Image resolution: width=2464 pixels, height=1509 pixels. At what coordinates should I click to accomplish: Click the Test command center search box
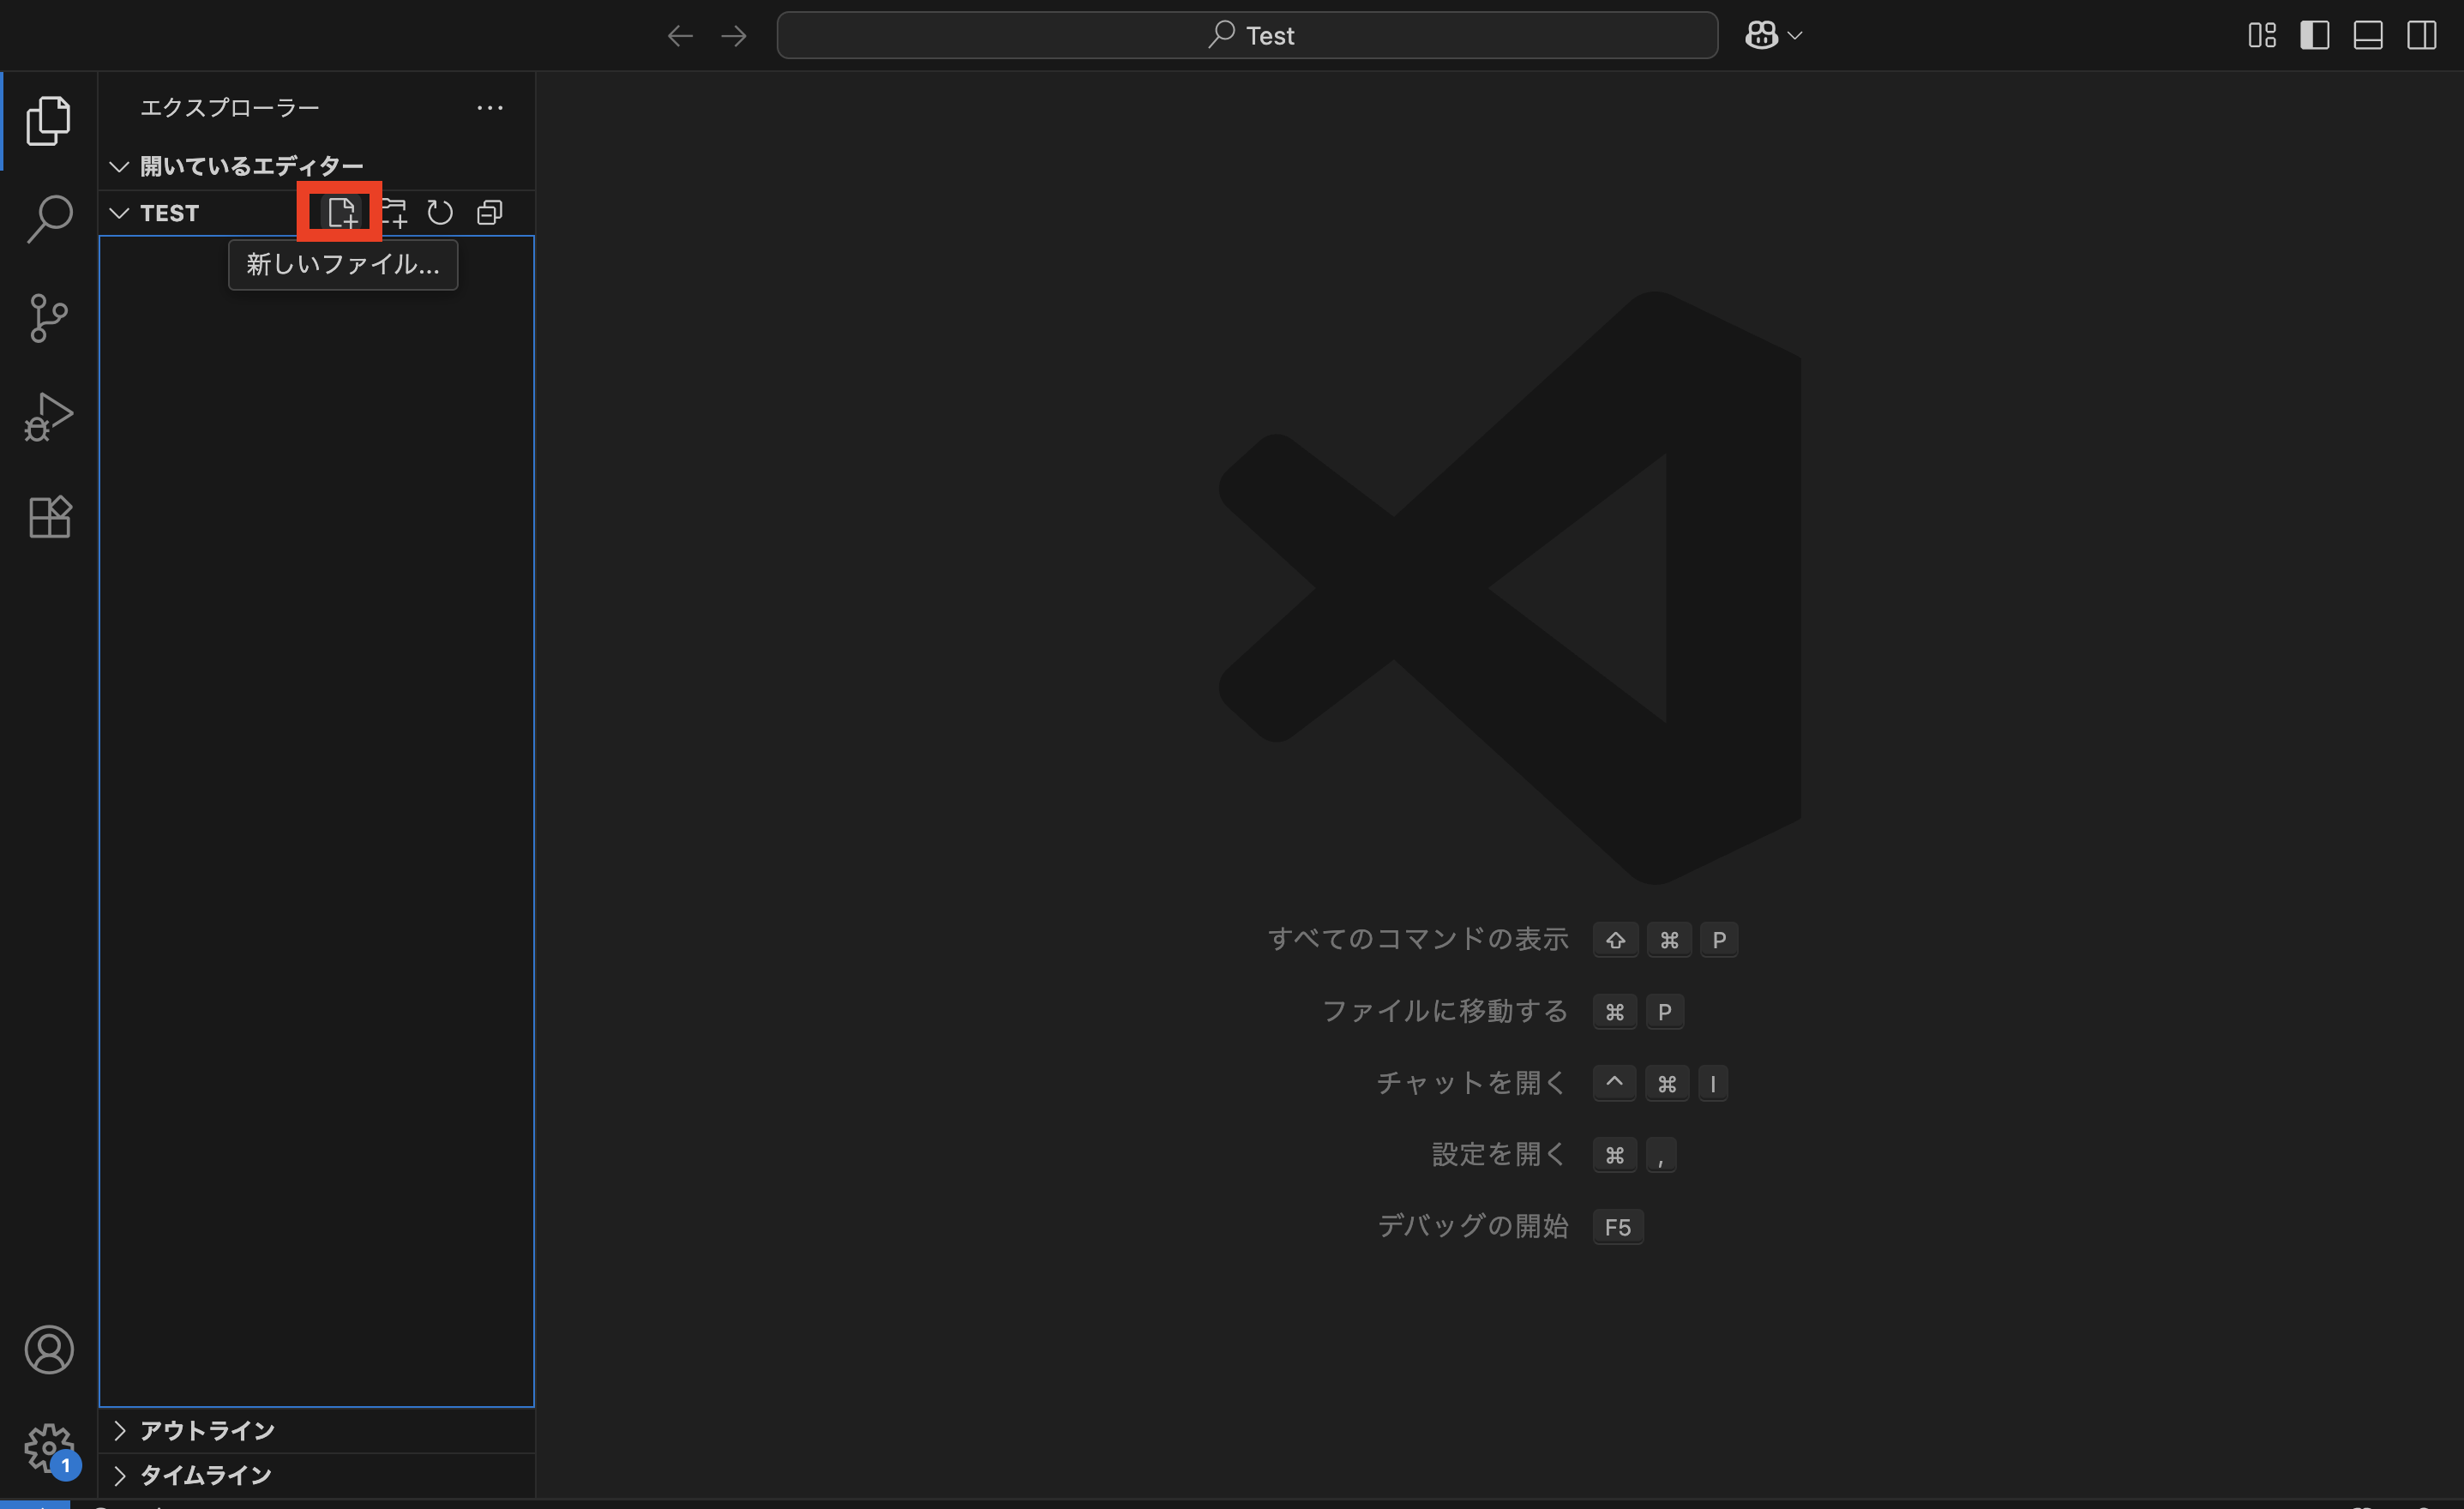[1247, 36]
